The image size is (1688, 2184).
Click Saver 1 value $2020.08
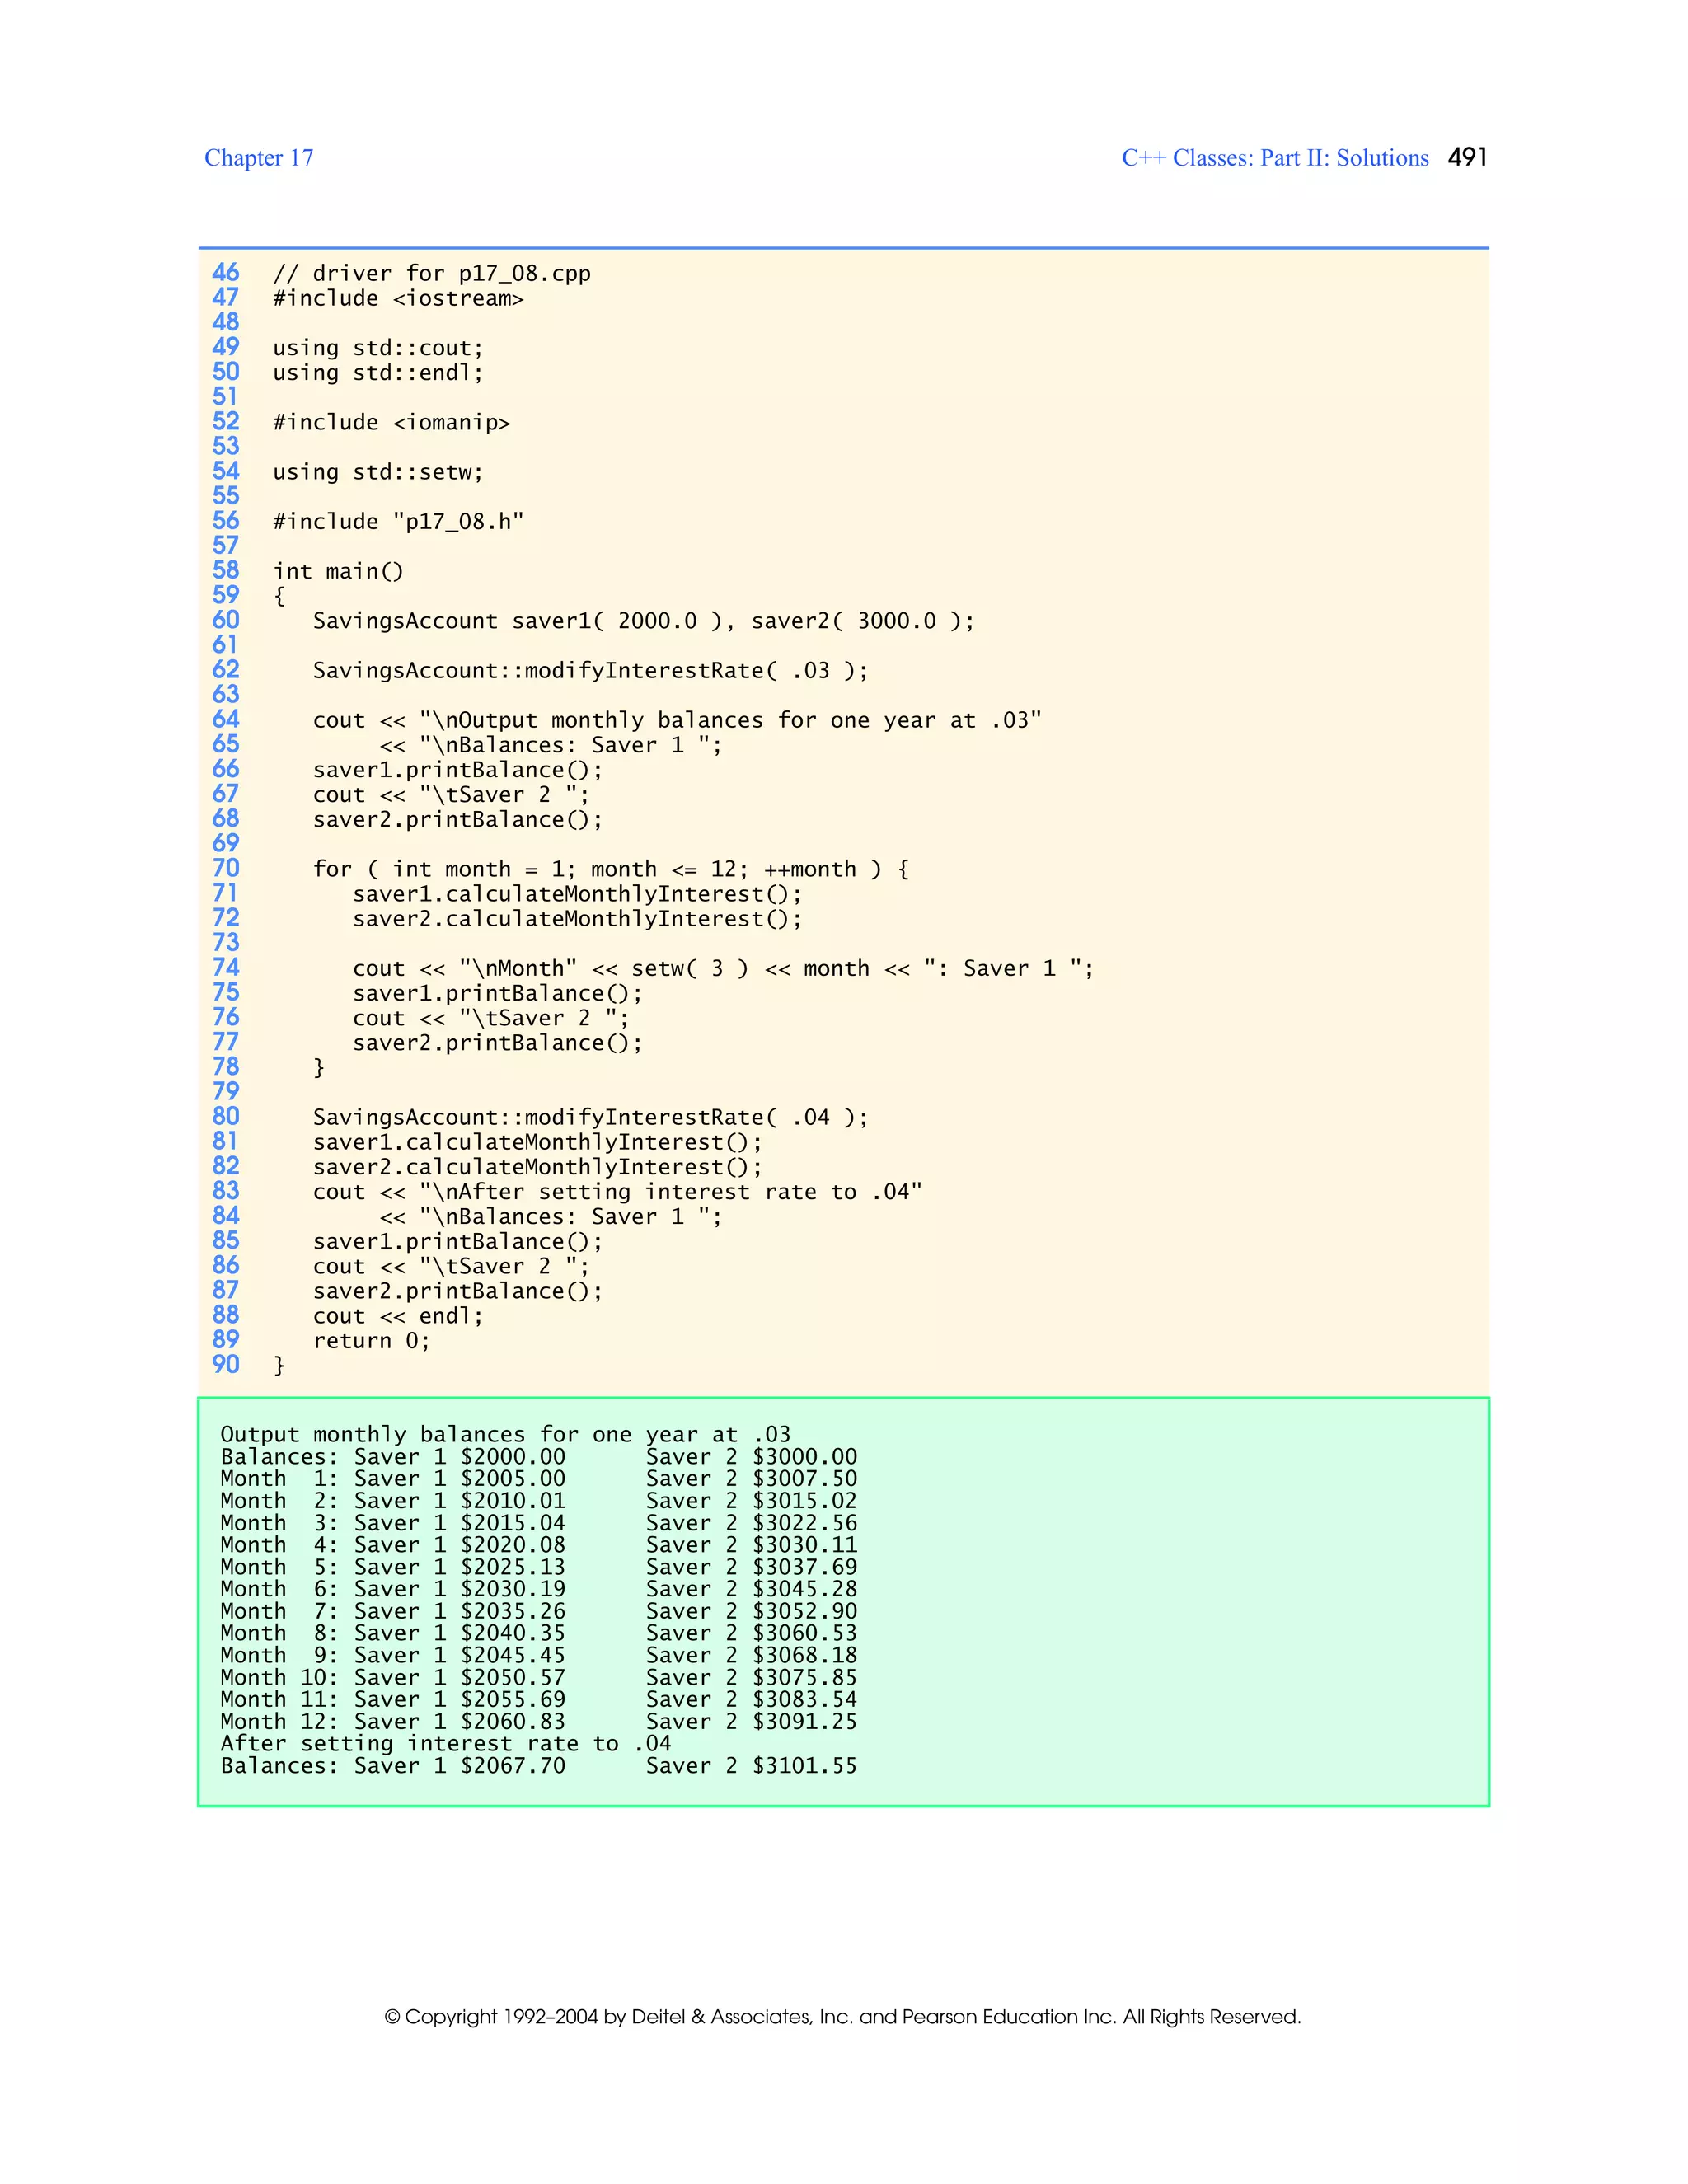(513, 1545)
